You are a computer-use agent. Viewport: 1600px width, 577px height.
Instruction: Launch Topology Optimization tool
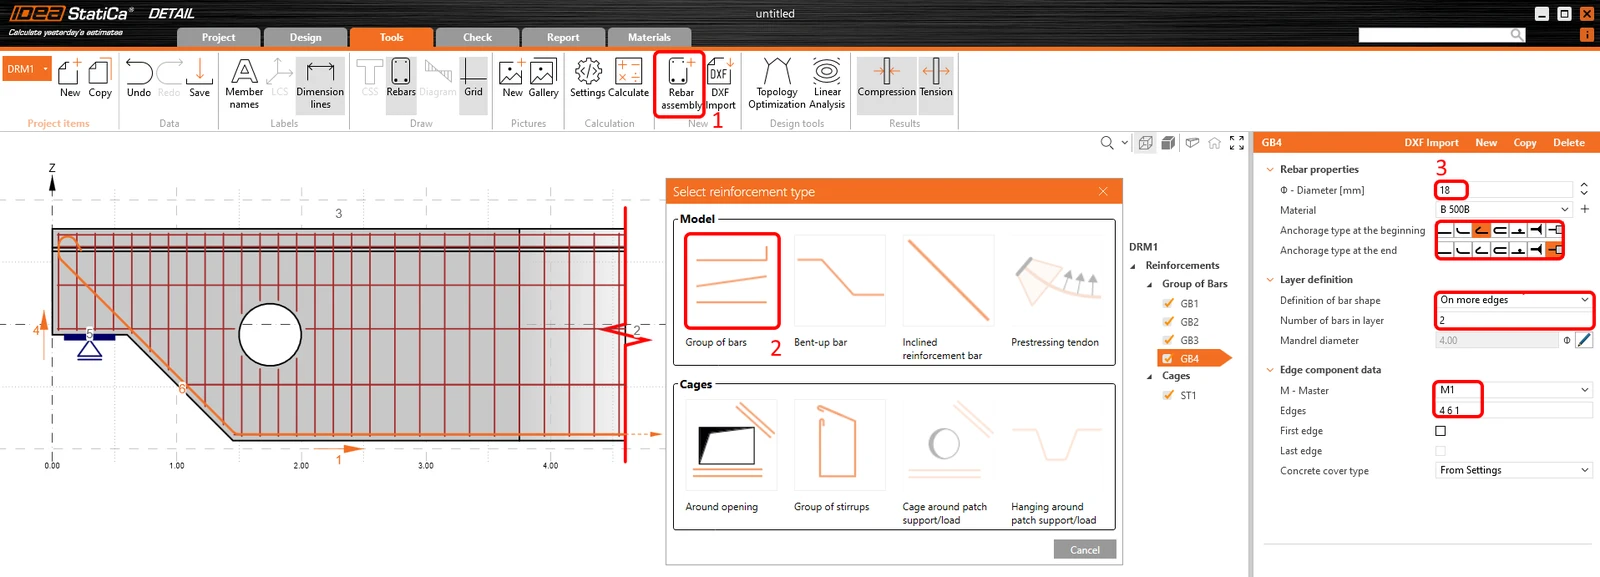(776, 84)
